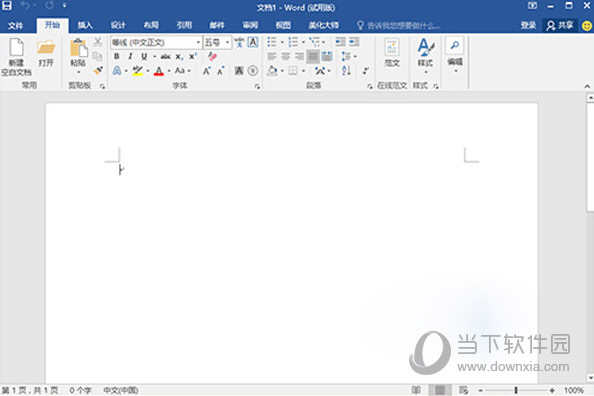Save the document with the save icon

tap(7, 6)
